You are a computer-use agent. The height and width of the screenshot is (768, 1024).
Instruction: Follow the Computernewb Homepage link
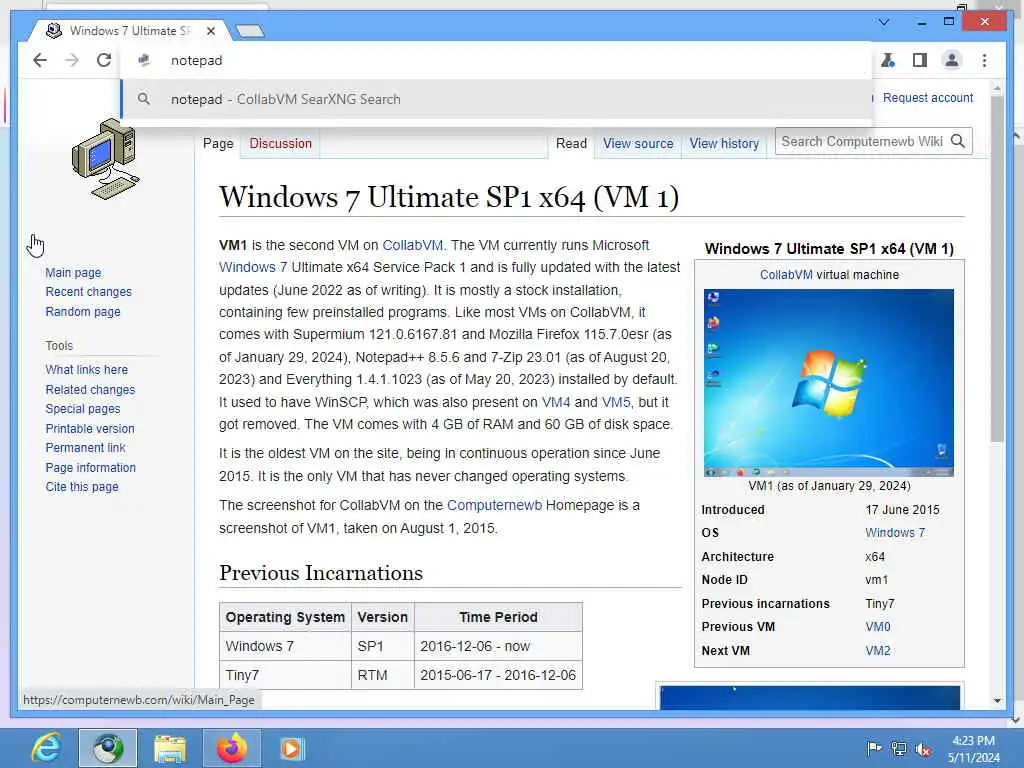pos(494,505)
